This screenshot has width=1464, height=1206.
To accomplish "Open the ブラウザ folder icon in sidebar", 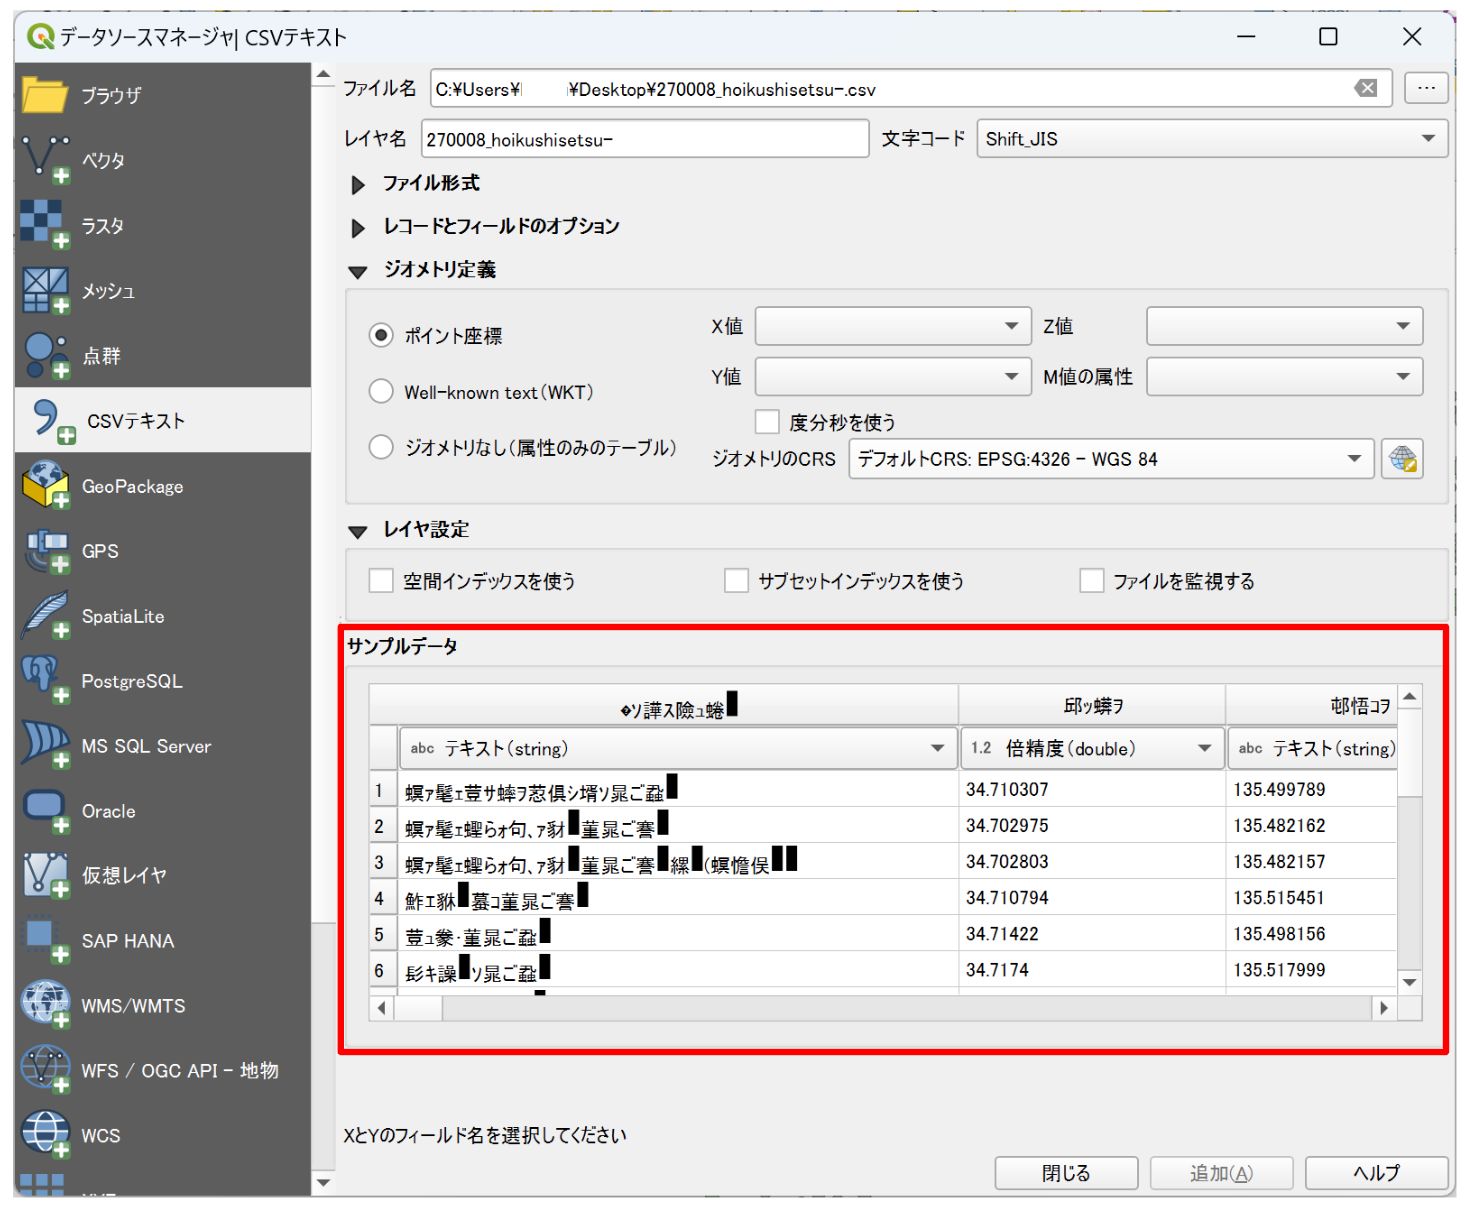I will [45, 95].
